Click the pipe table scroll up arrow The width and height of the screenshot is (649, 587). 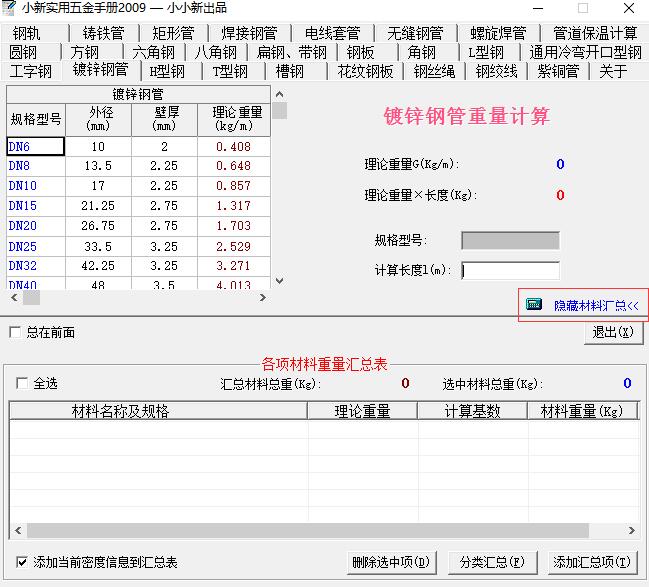[x=279, y=94]
